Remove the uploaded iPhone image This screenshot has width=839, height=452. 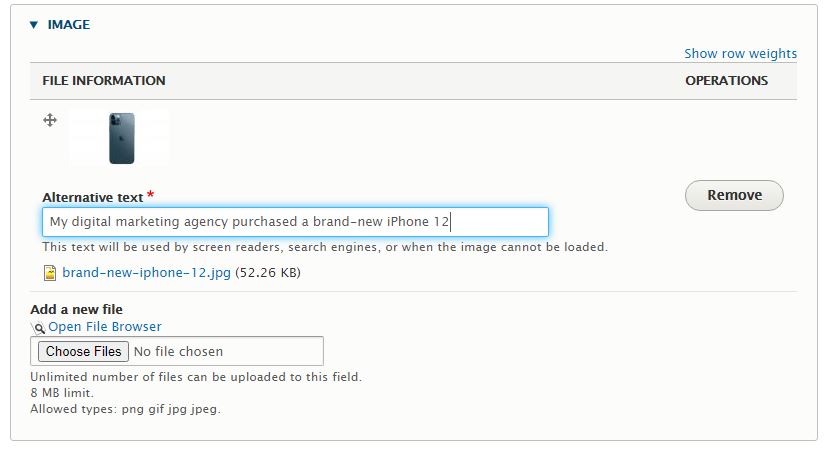pos(734,195)
